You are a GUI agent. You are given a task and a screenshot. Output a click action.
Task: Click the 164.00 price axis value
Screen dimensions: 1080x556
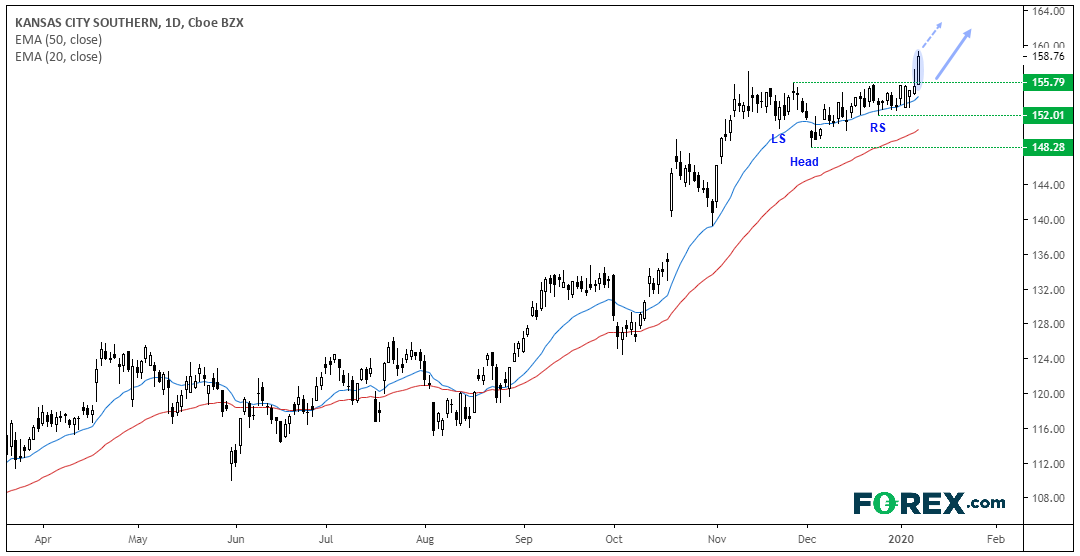tap(1048, 11)
